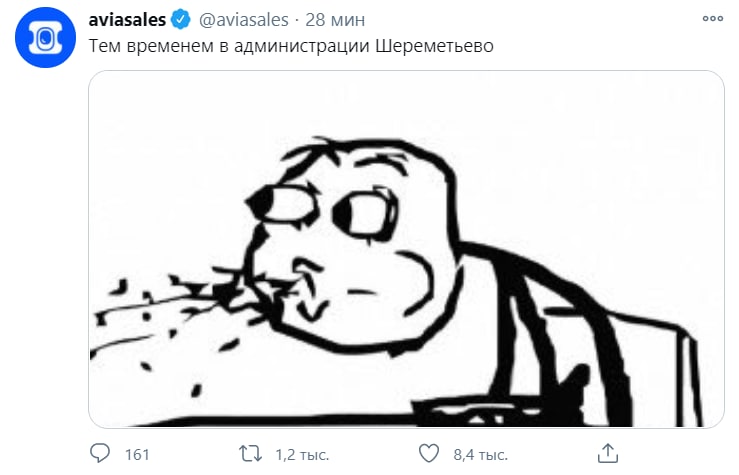Viewport: 739px width, 475px height.
Task: Click the 1,2 тыс. retweet count
Action: point(302,455)
